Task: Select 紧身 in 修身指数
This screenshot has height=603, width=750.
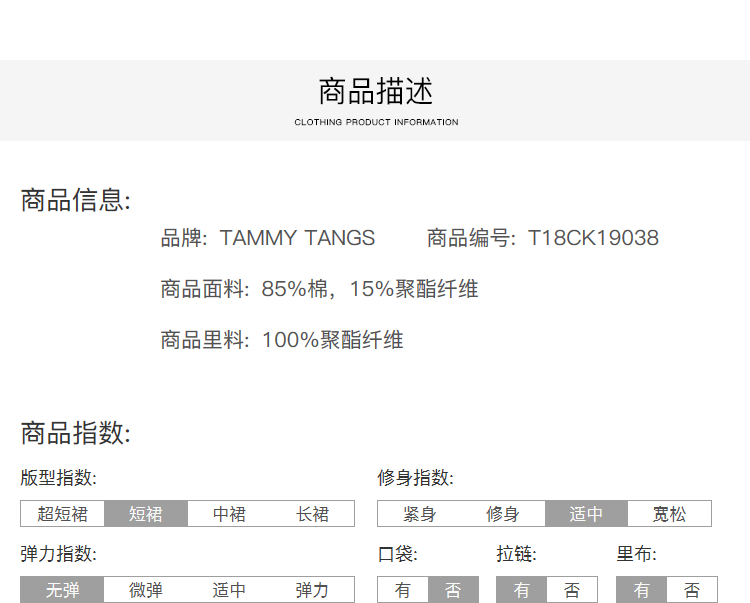Action: pyautogui.click(x=419, y=514)
